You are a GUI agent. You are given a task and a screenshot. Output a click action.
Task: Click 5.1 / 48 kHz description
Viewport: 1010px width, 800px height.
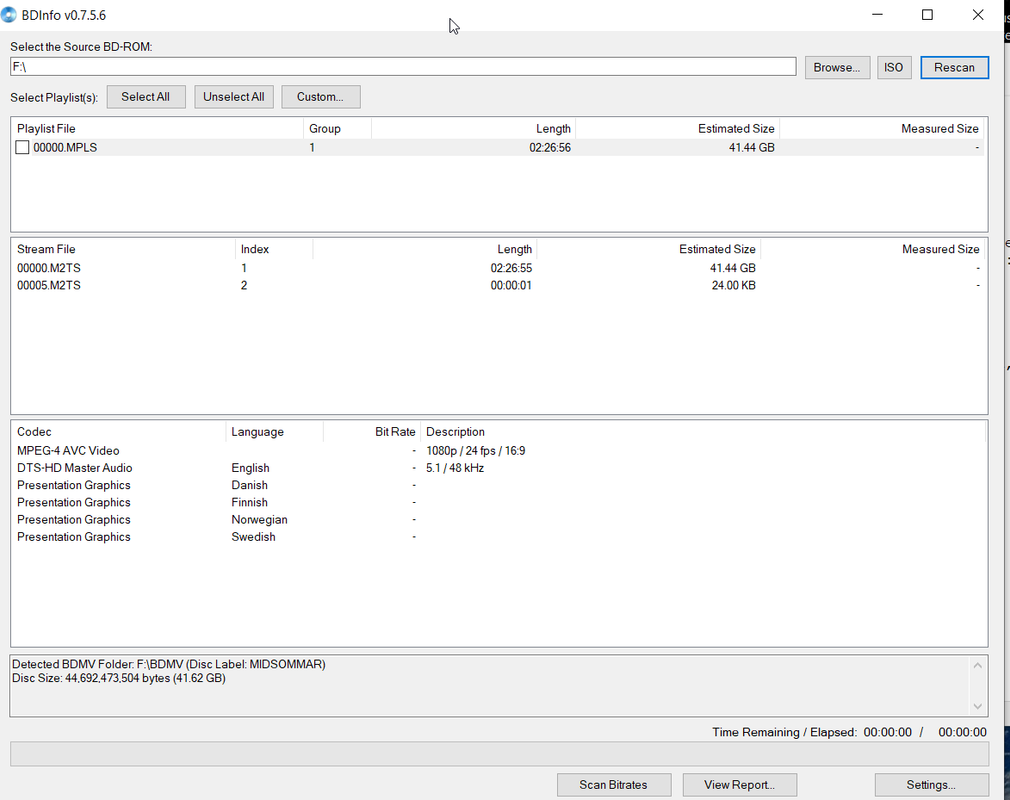(x=455, y=468)
